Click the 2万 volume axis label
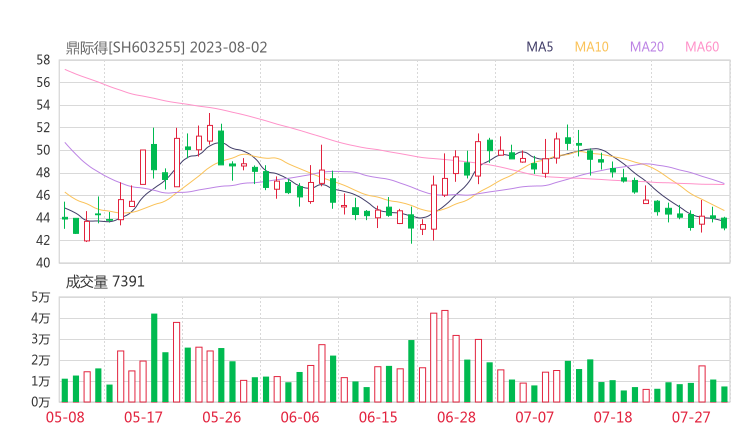The height and width of the screenshot is (440, 740). (x=41, y=360)
